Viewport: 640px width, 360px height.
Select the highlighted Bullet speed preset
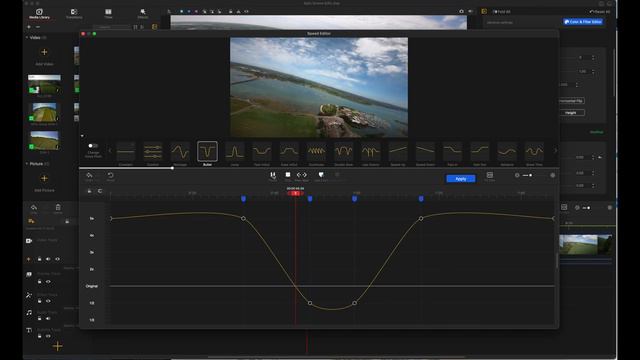207,152
